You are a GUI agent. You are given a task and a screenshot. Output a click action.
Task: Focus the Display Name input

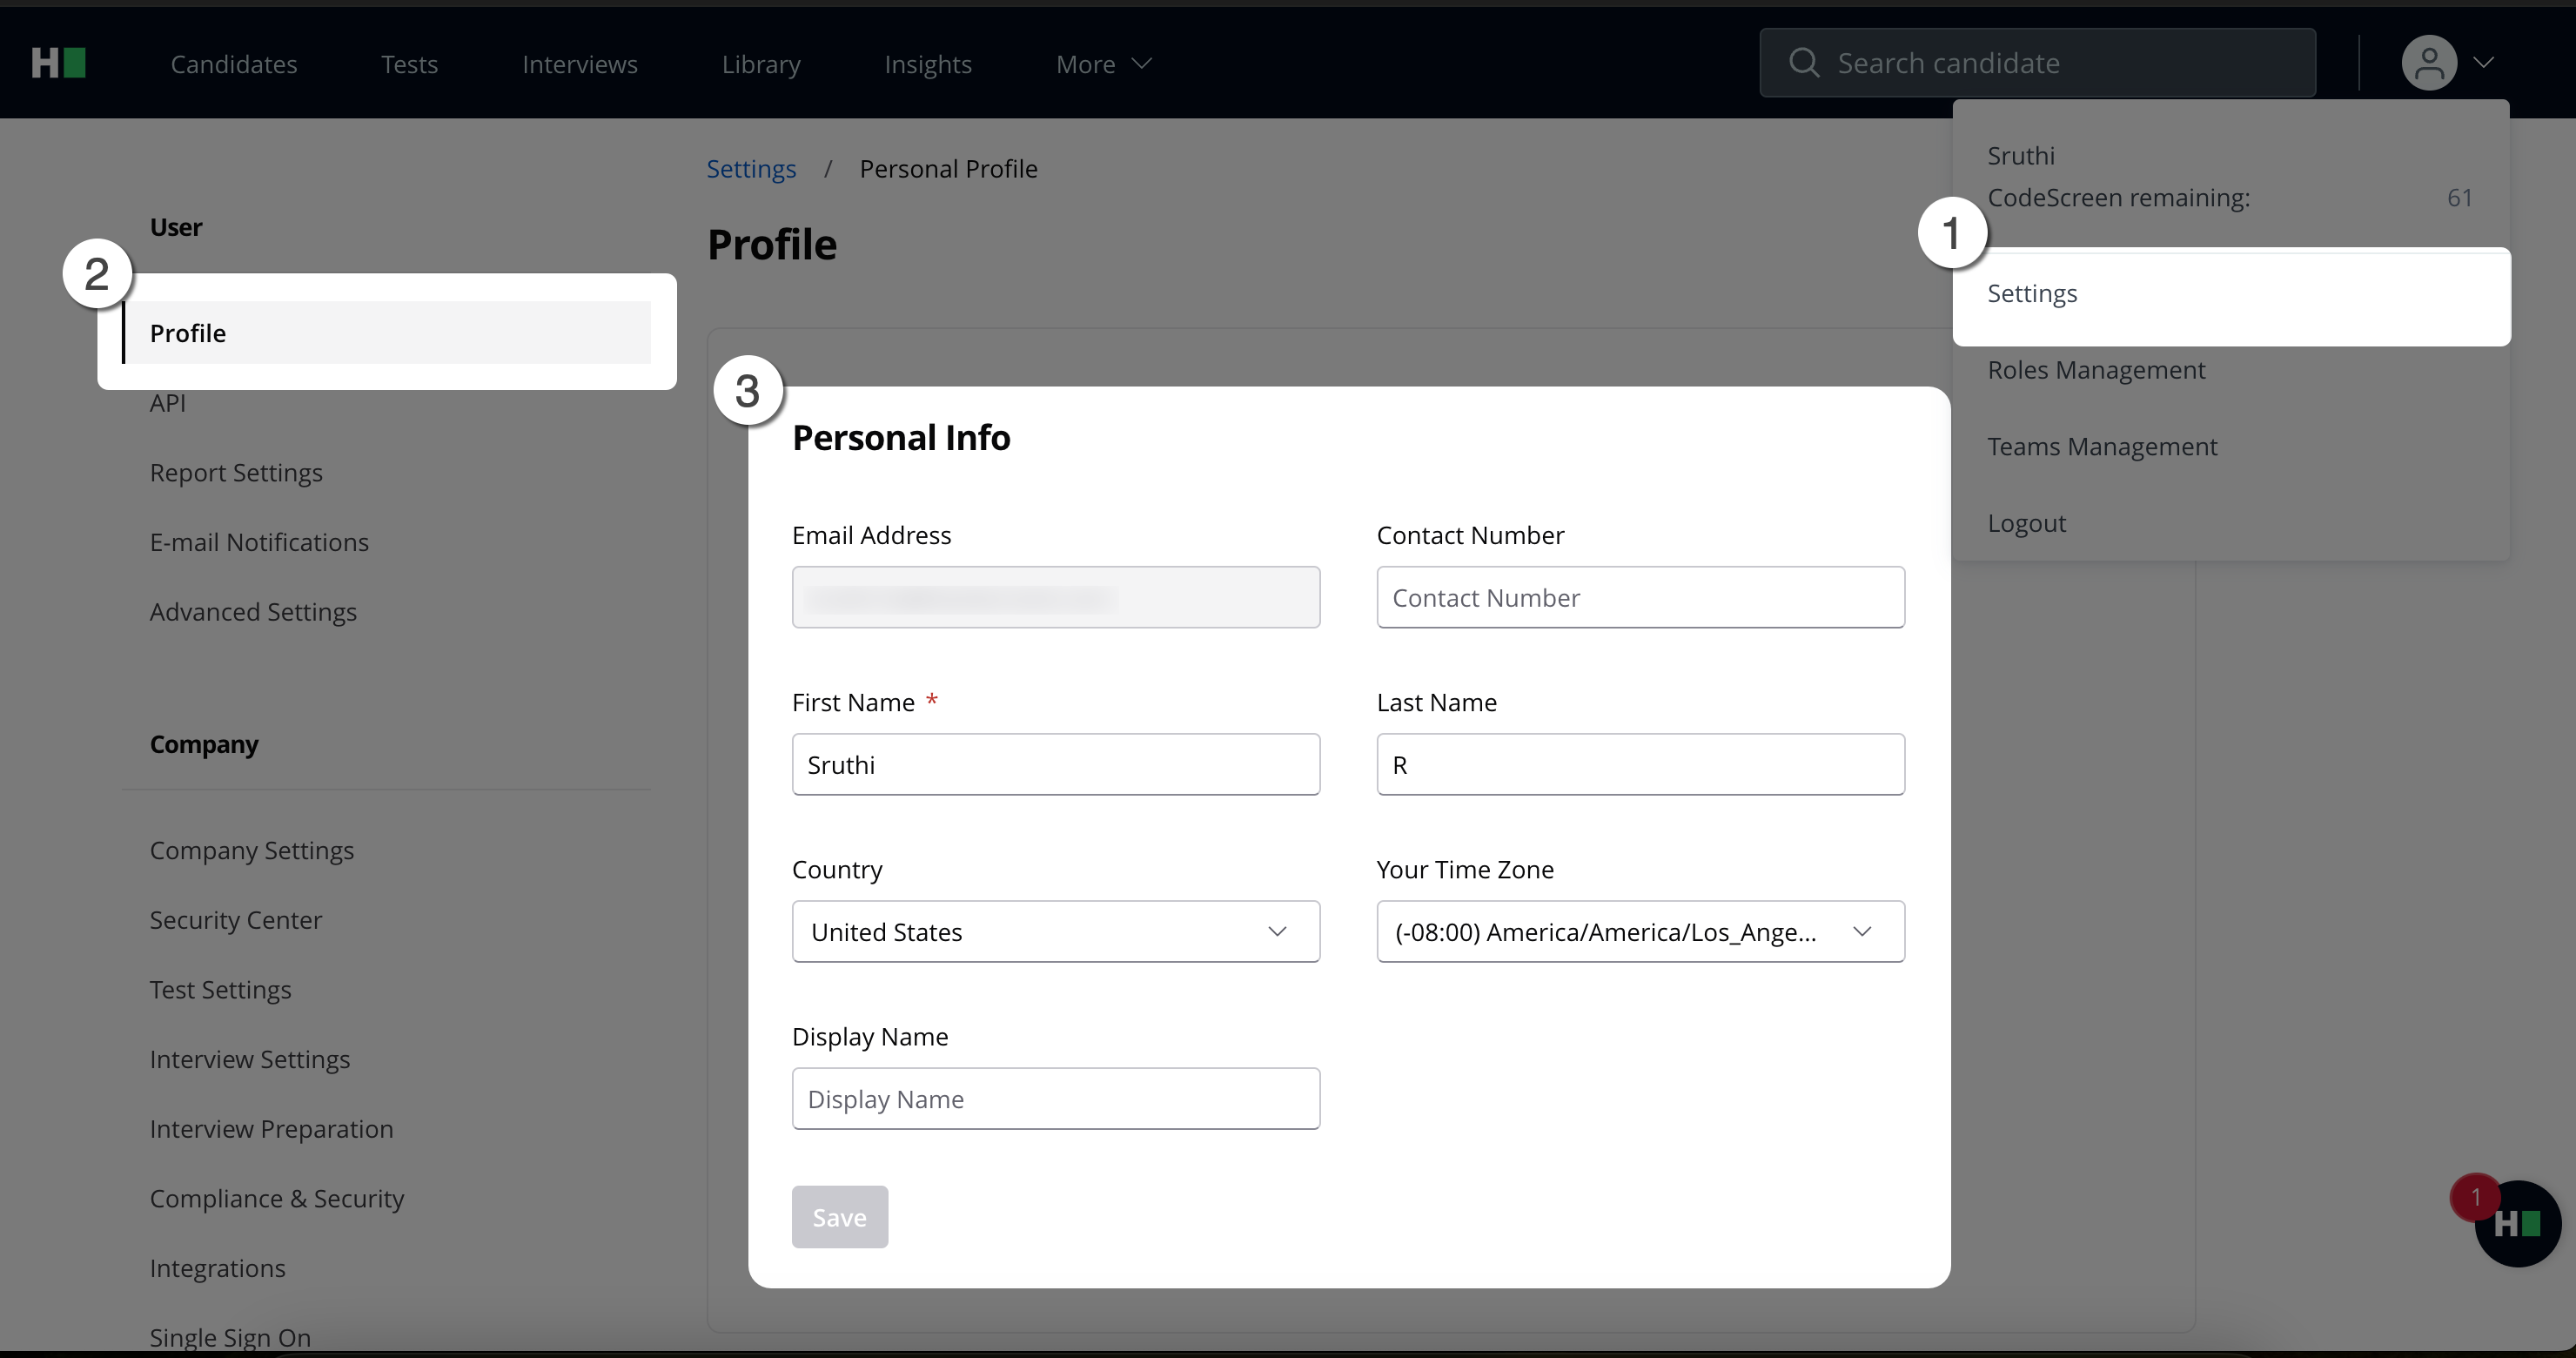tap(1055, 1099)
